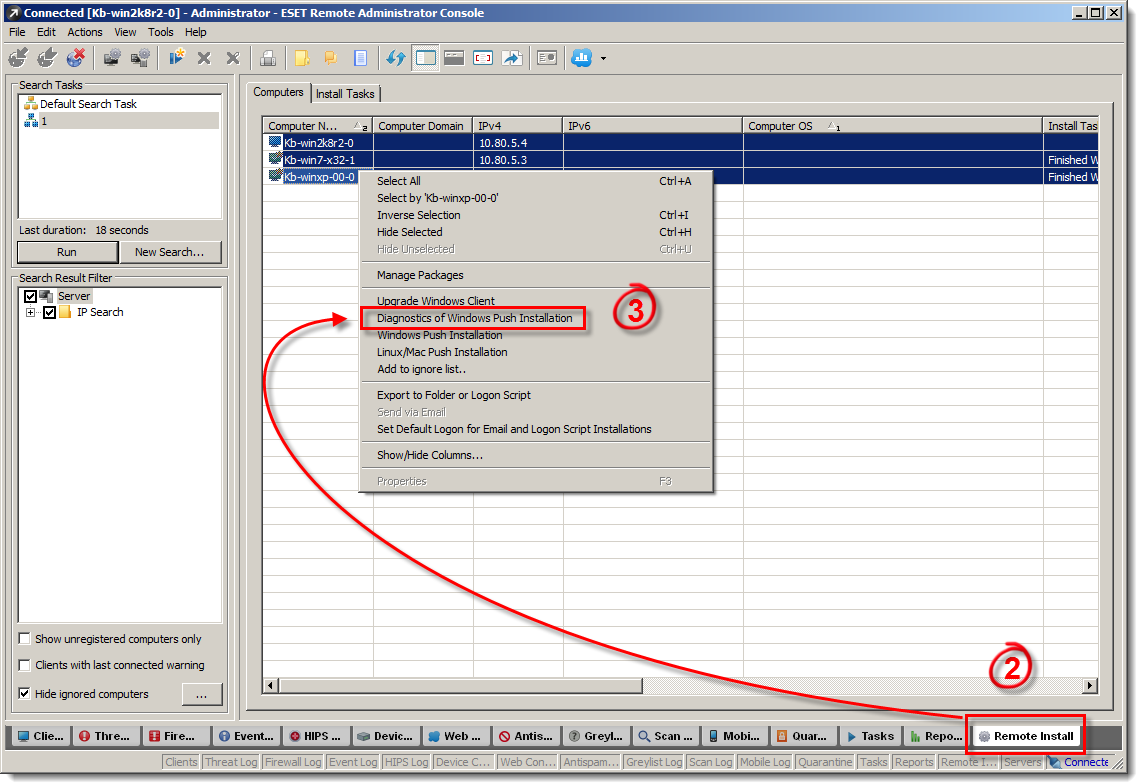Click the blue arrow export toolbar icon
This screenshot has height=783, width=1137.
512,58
